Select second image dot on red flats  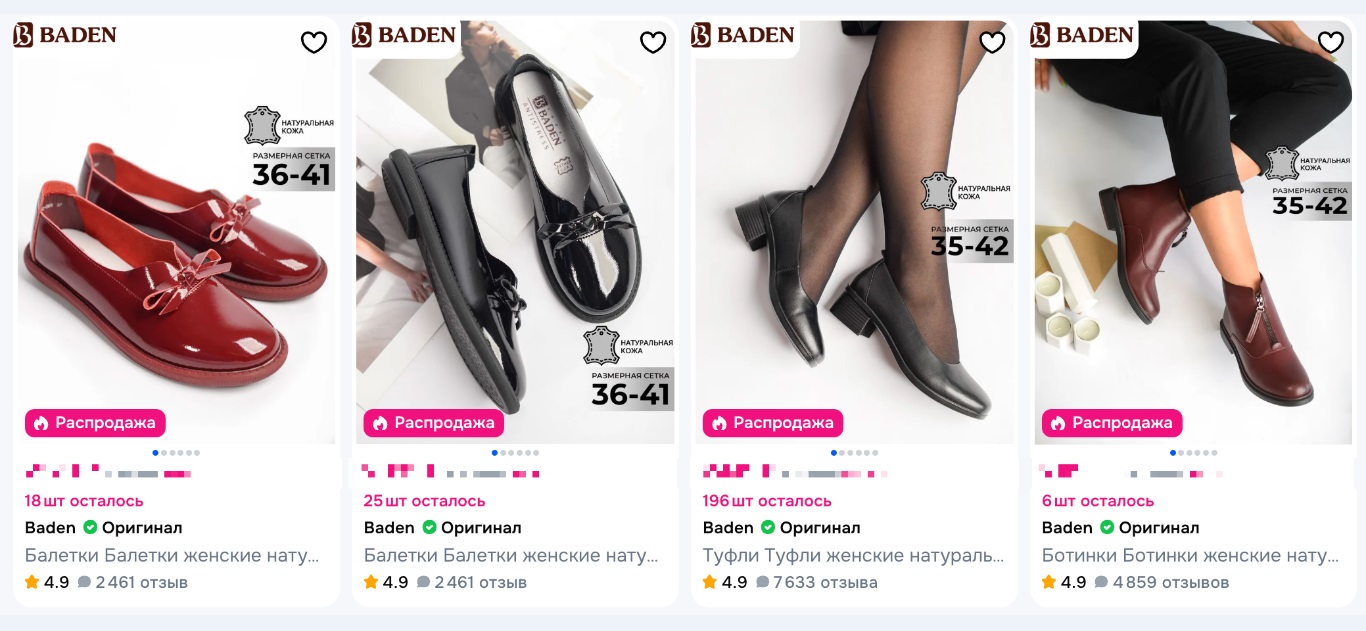tap(164, 453)
